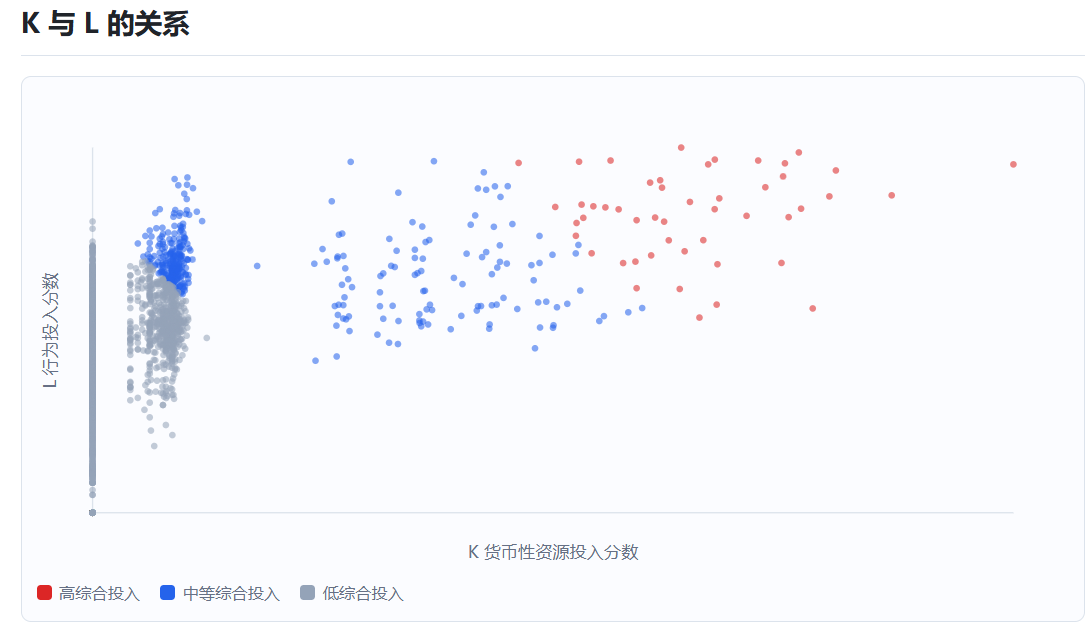Click the topmost gray point on the vertical axis
The image size is (1089, 632).
point(92,222)
